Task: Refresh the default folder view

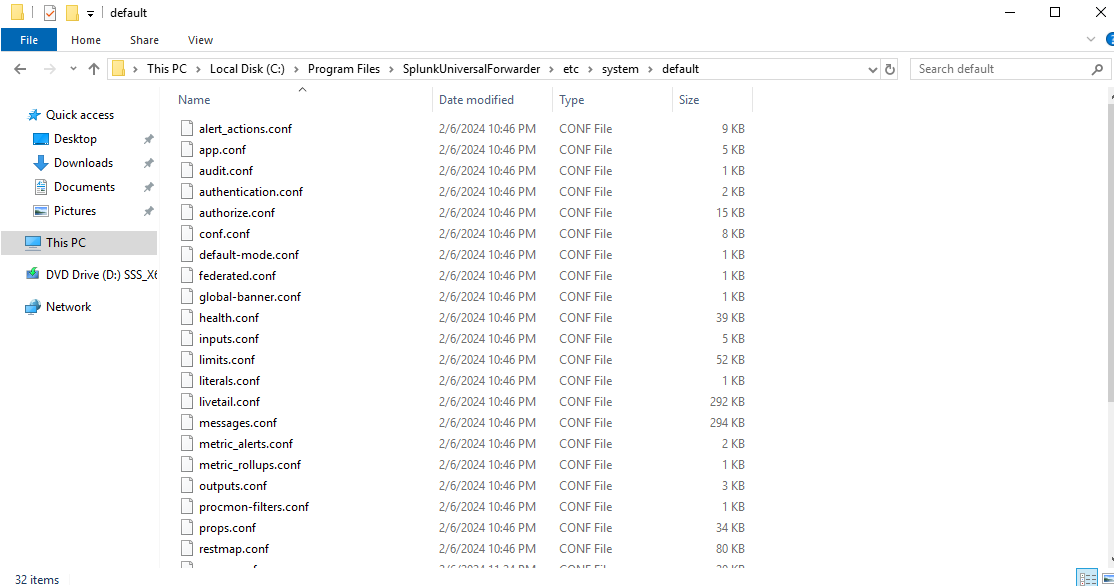Action: click(x=889, y=69)
